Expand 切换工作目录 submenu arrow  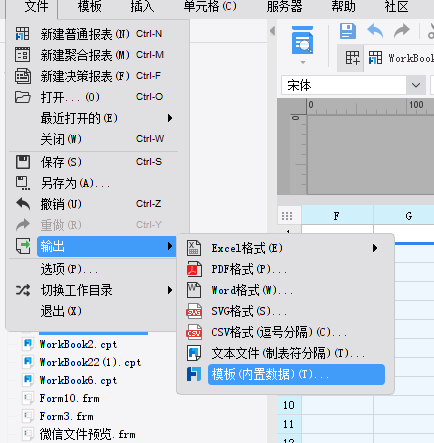170,290
